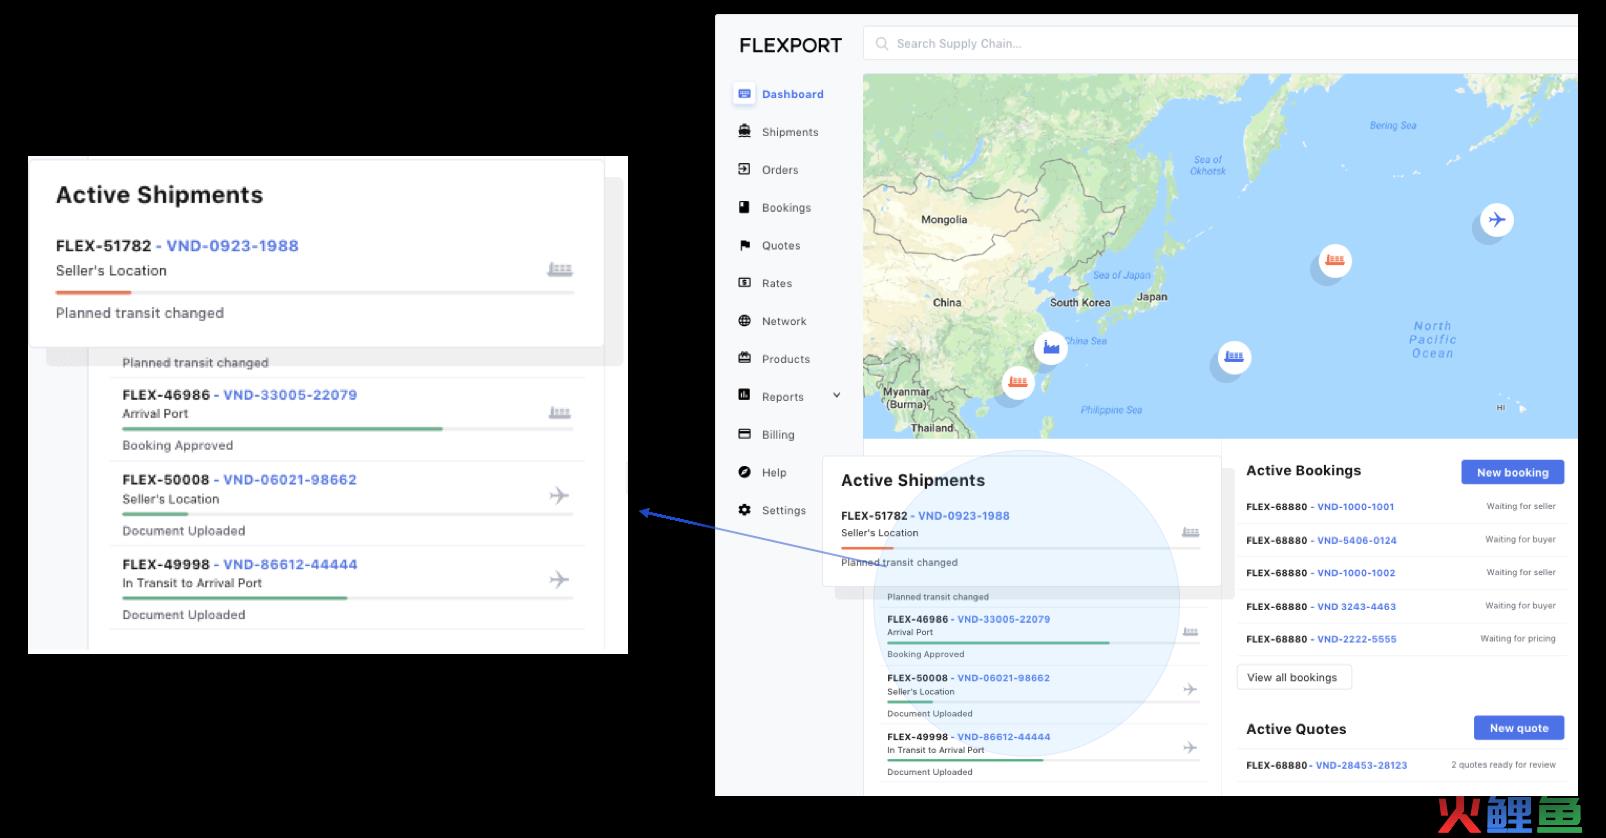Click 'Waiting for buyer' on VND-5406-0124 row

pyautogui.click(x=1520, y=540)
